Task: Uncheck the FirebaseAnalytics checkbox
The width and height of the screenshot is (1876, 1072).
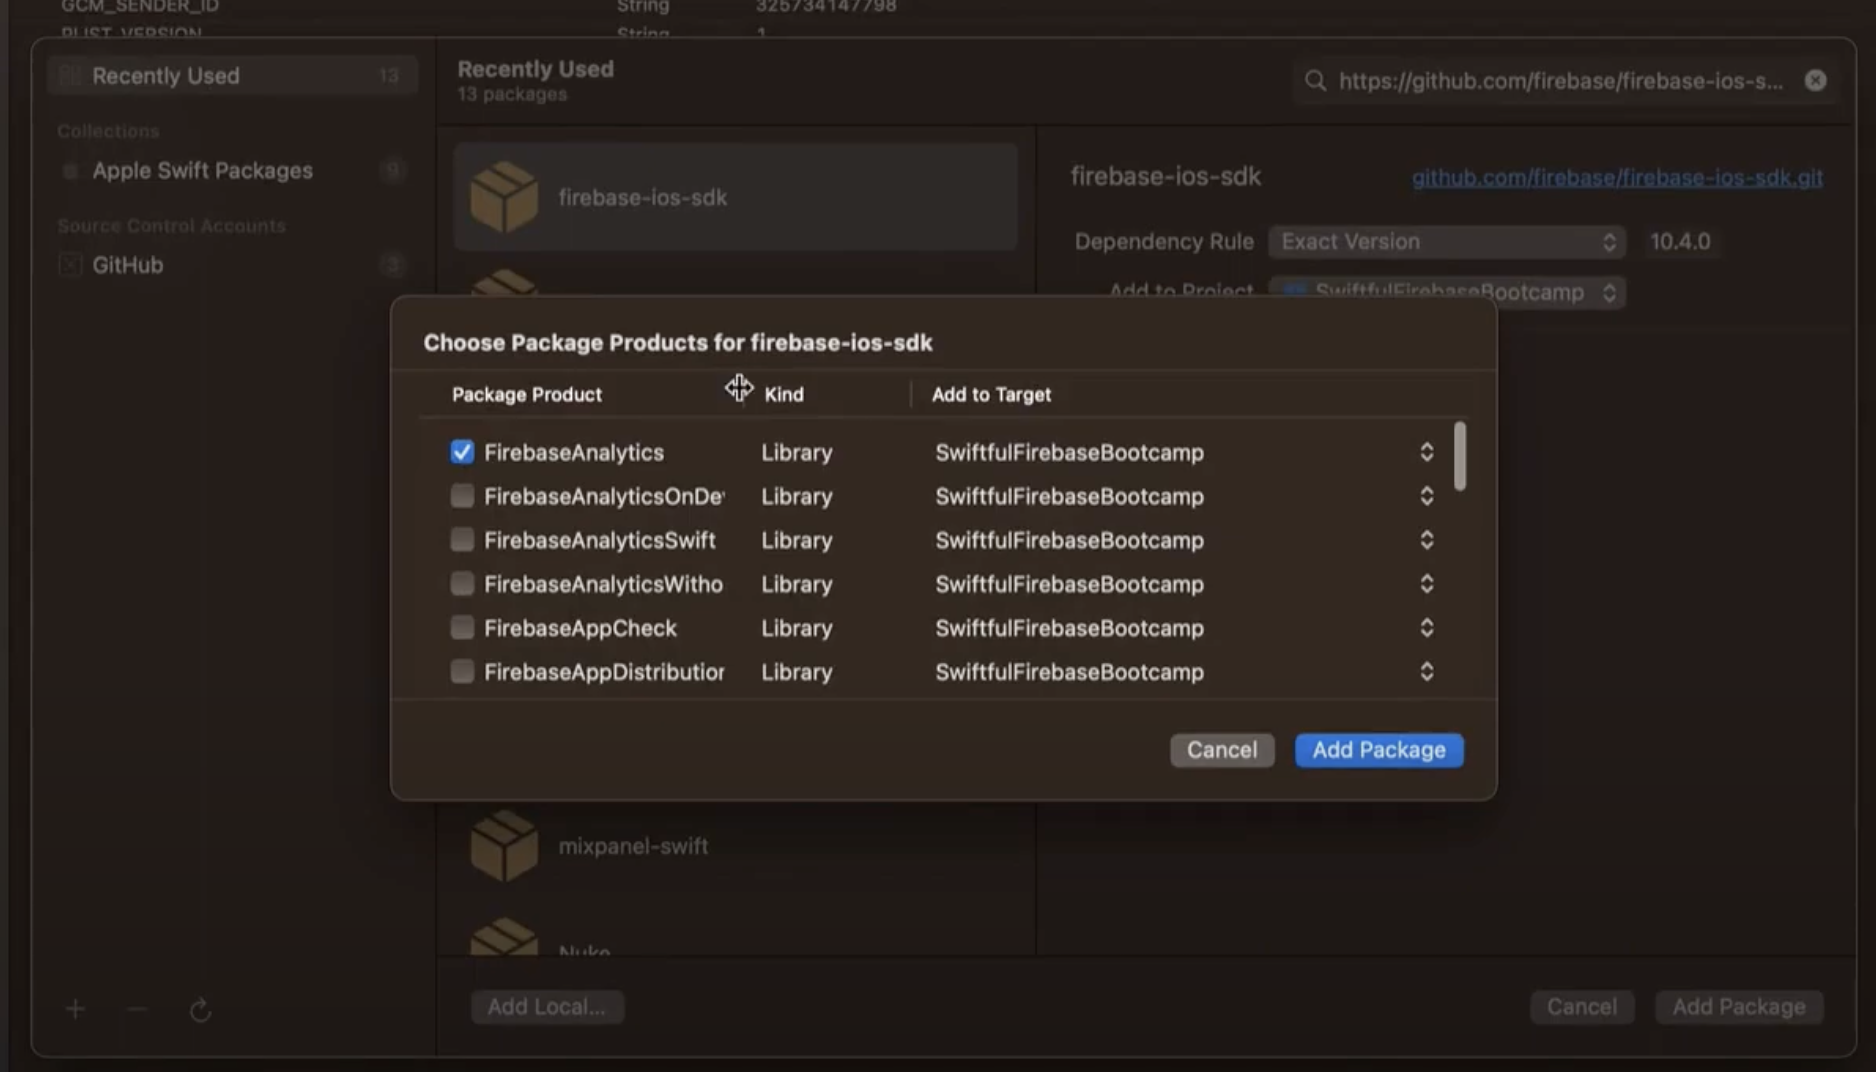Action: (462, 452)
